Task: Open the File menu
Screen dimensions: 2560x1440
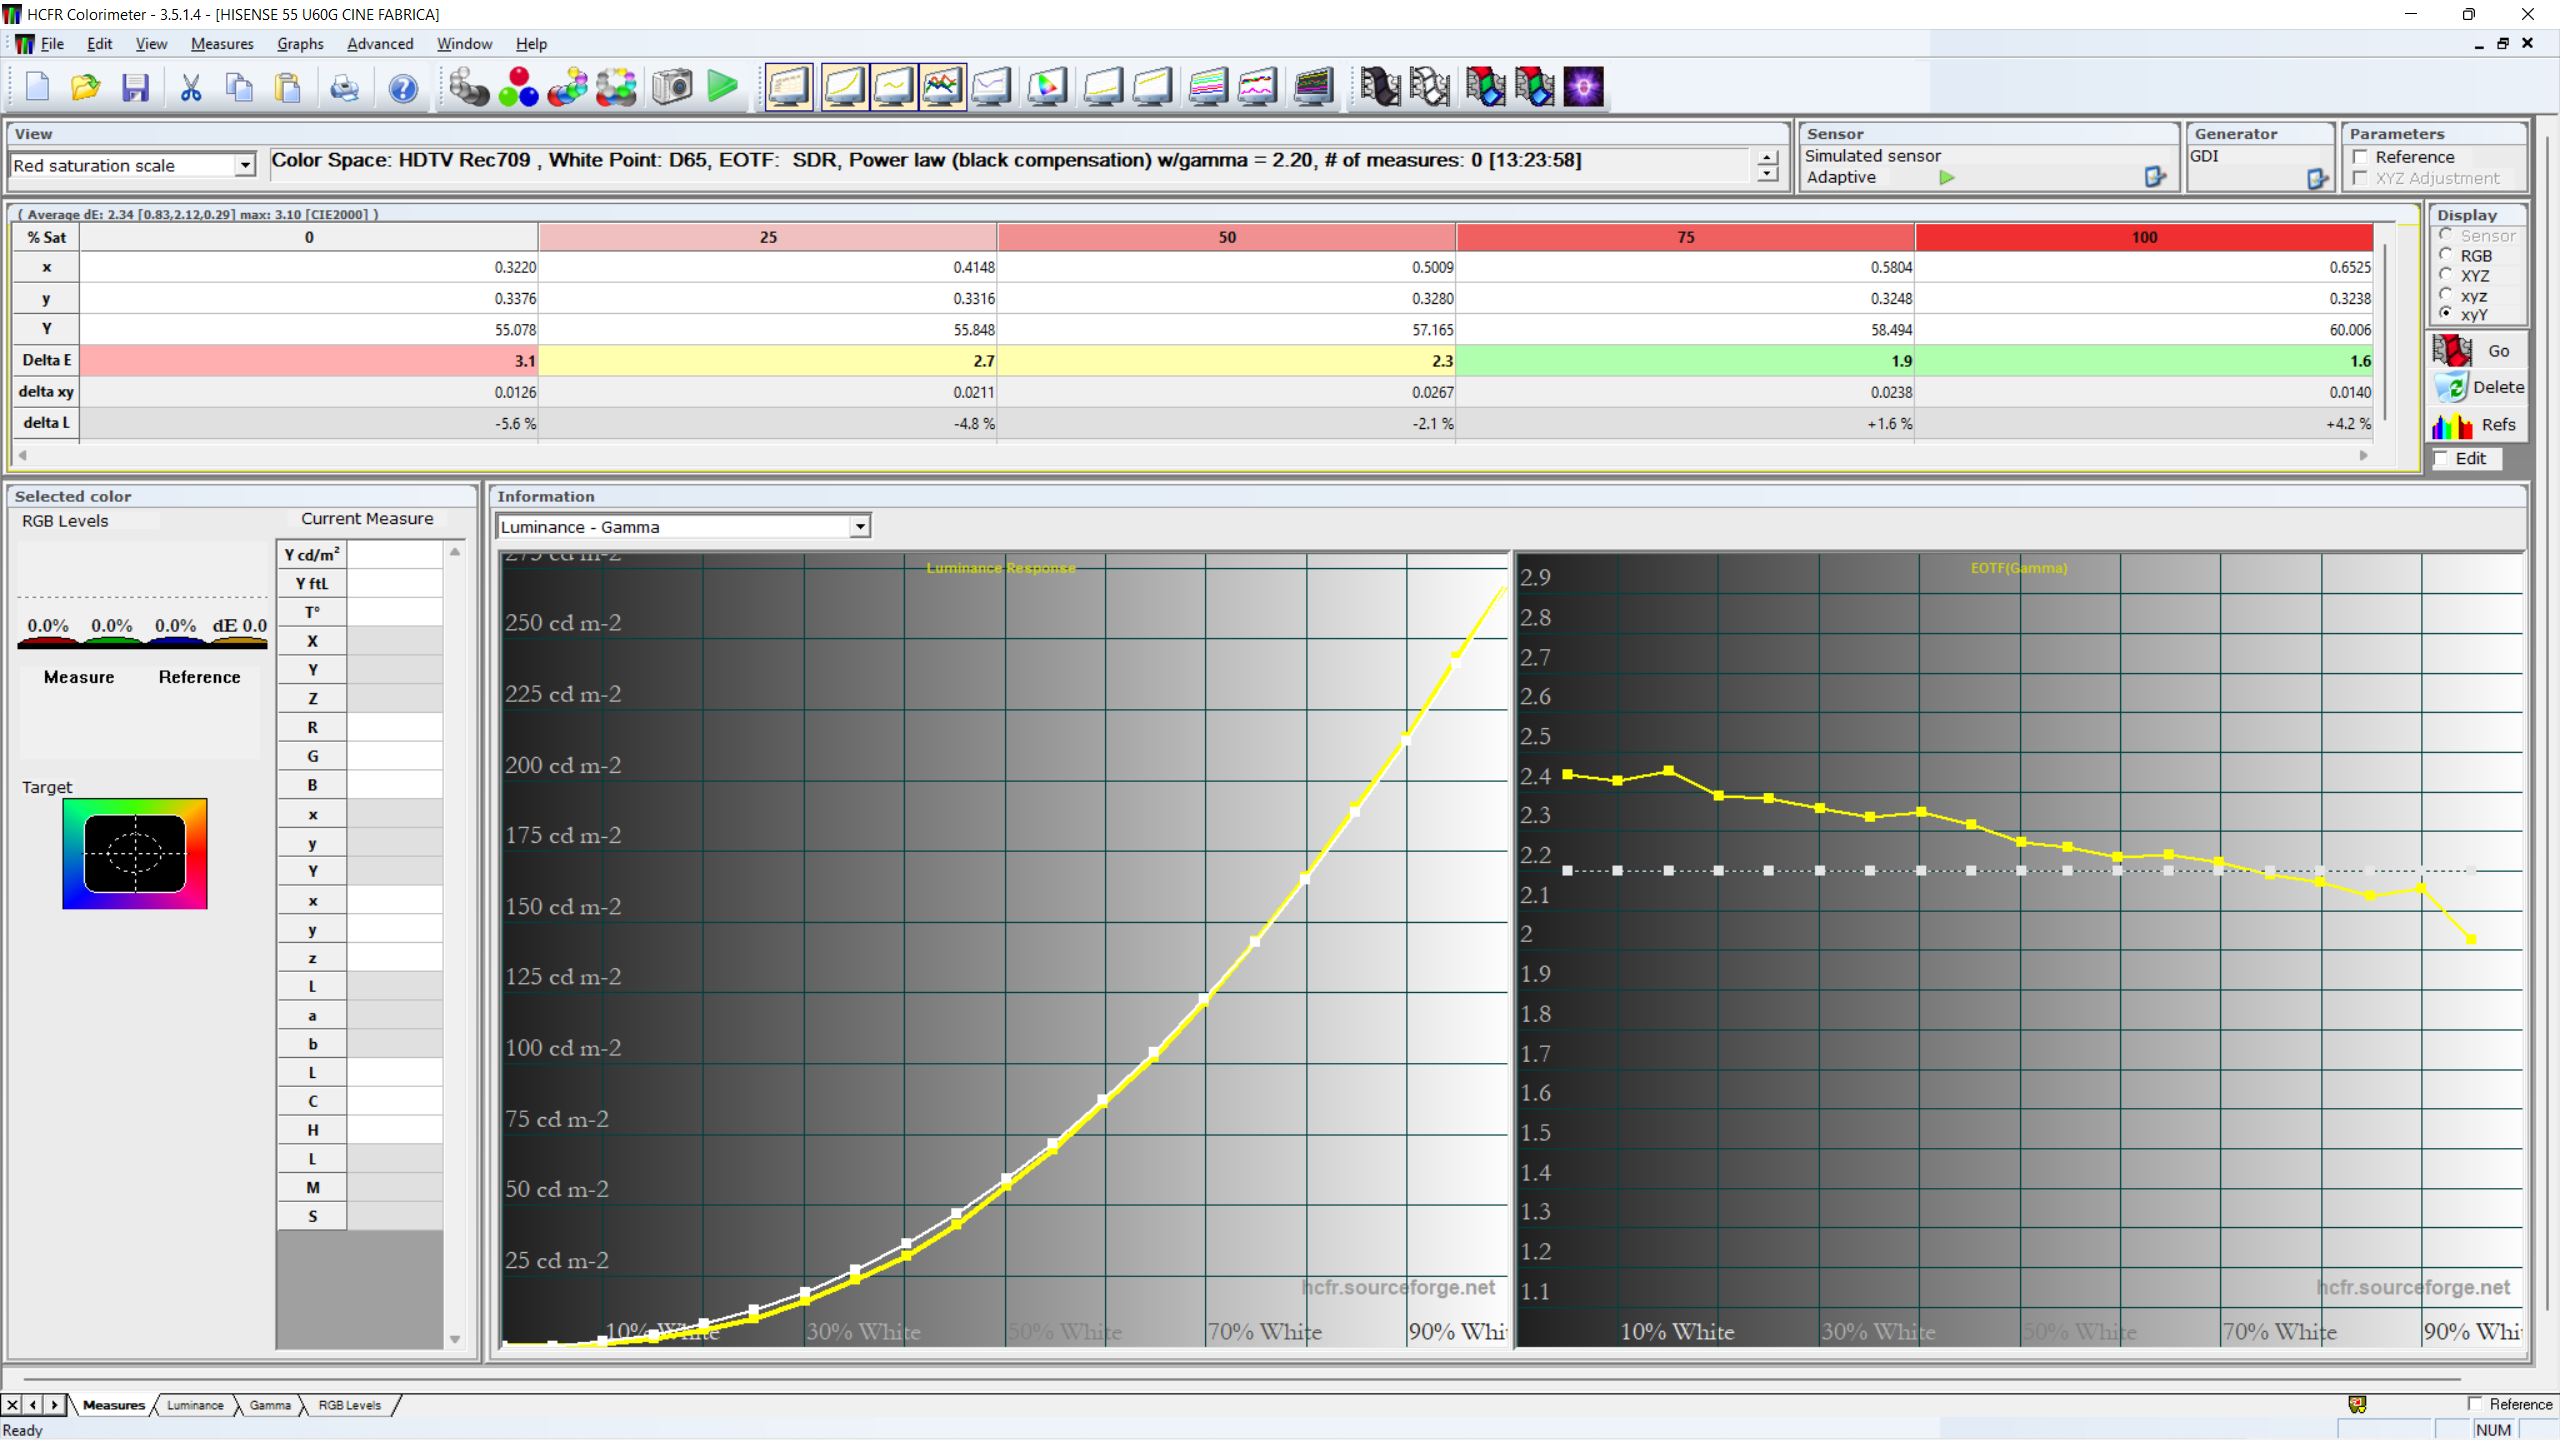Action: pos(52,44)
